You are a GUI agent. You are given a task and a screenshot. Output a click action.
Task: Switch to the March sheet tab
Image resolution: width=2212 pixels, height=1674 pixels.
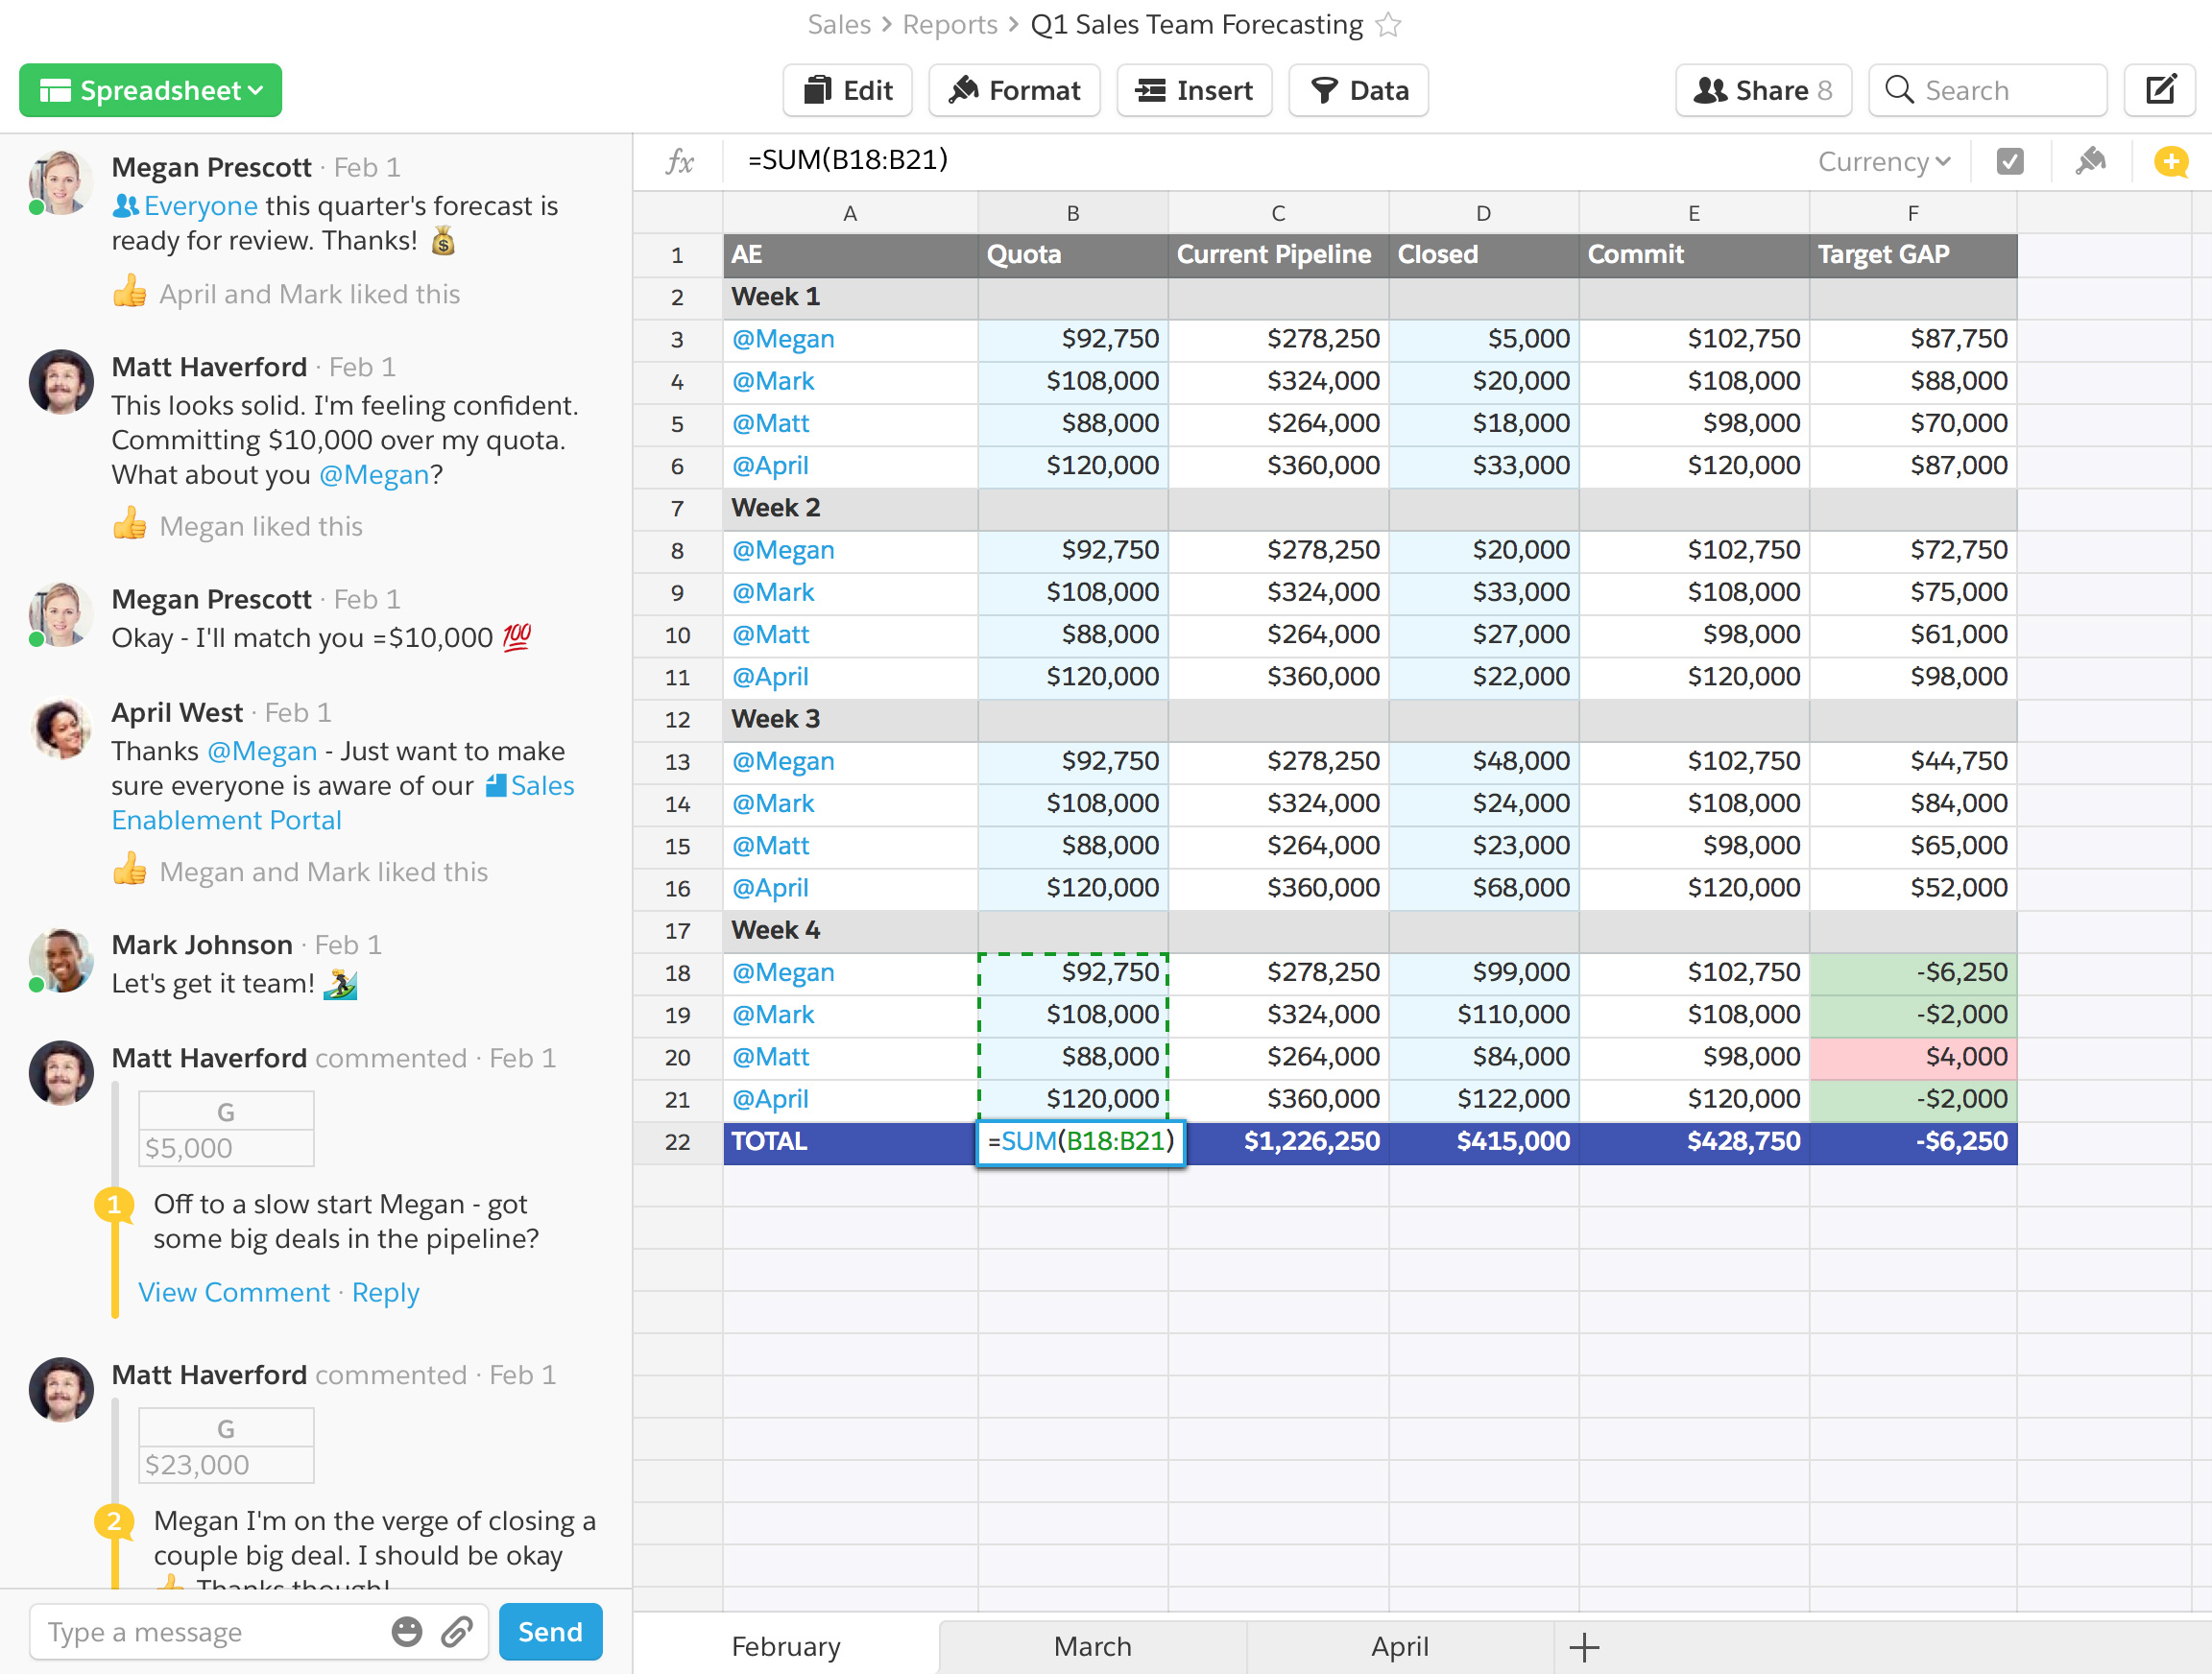coord(1092,1646)
